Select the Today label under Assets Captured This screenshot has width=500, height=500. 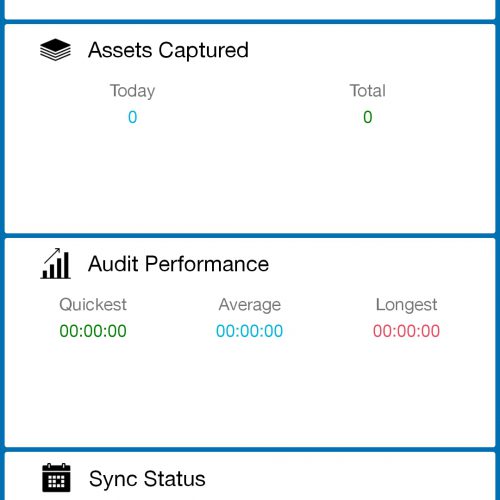pos(133,91)
